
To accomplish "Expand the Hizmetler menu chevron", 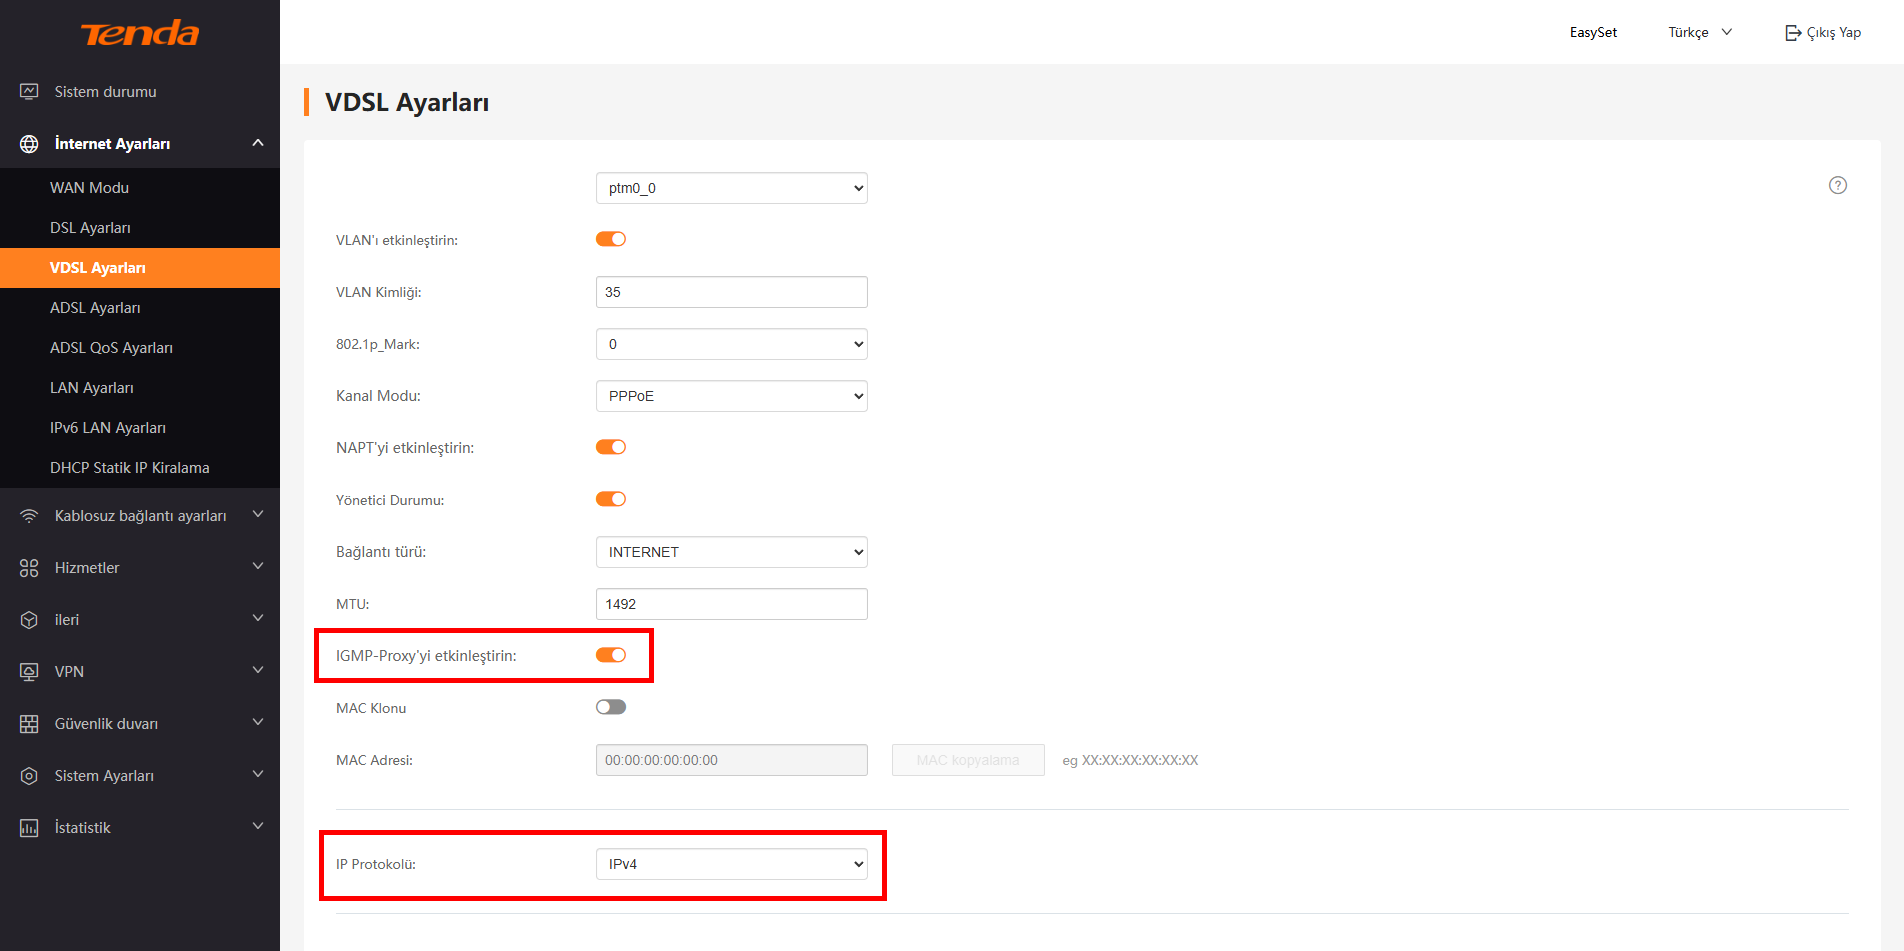I will [258, 567].
